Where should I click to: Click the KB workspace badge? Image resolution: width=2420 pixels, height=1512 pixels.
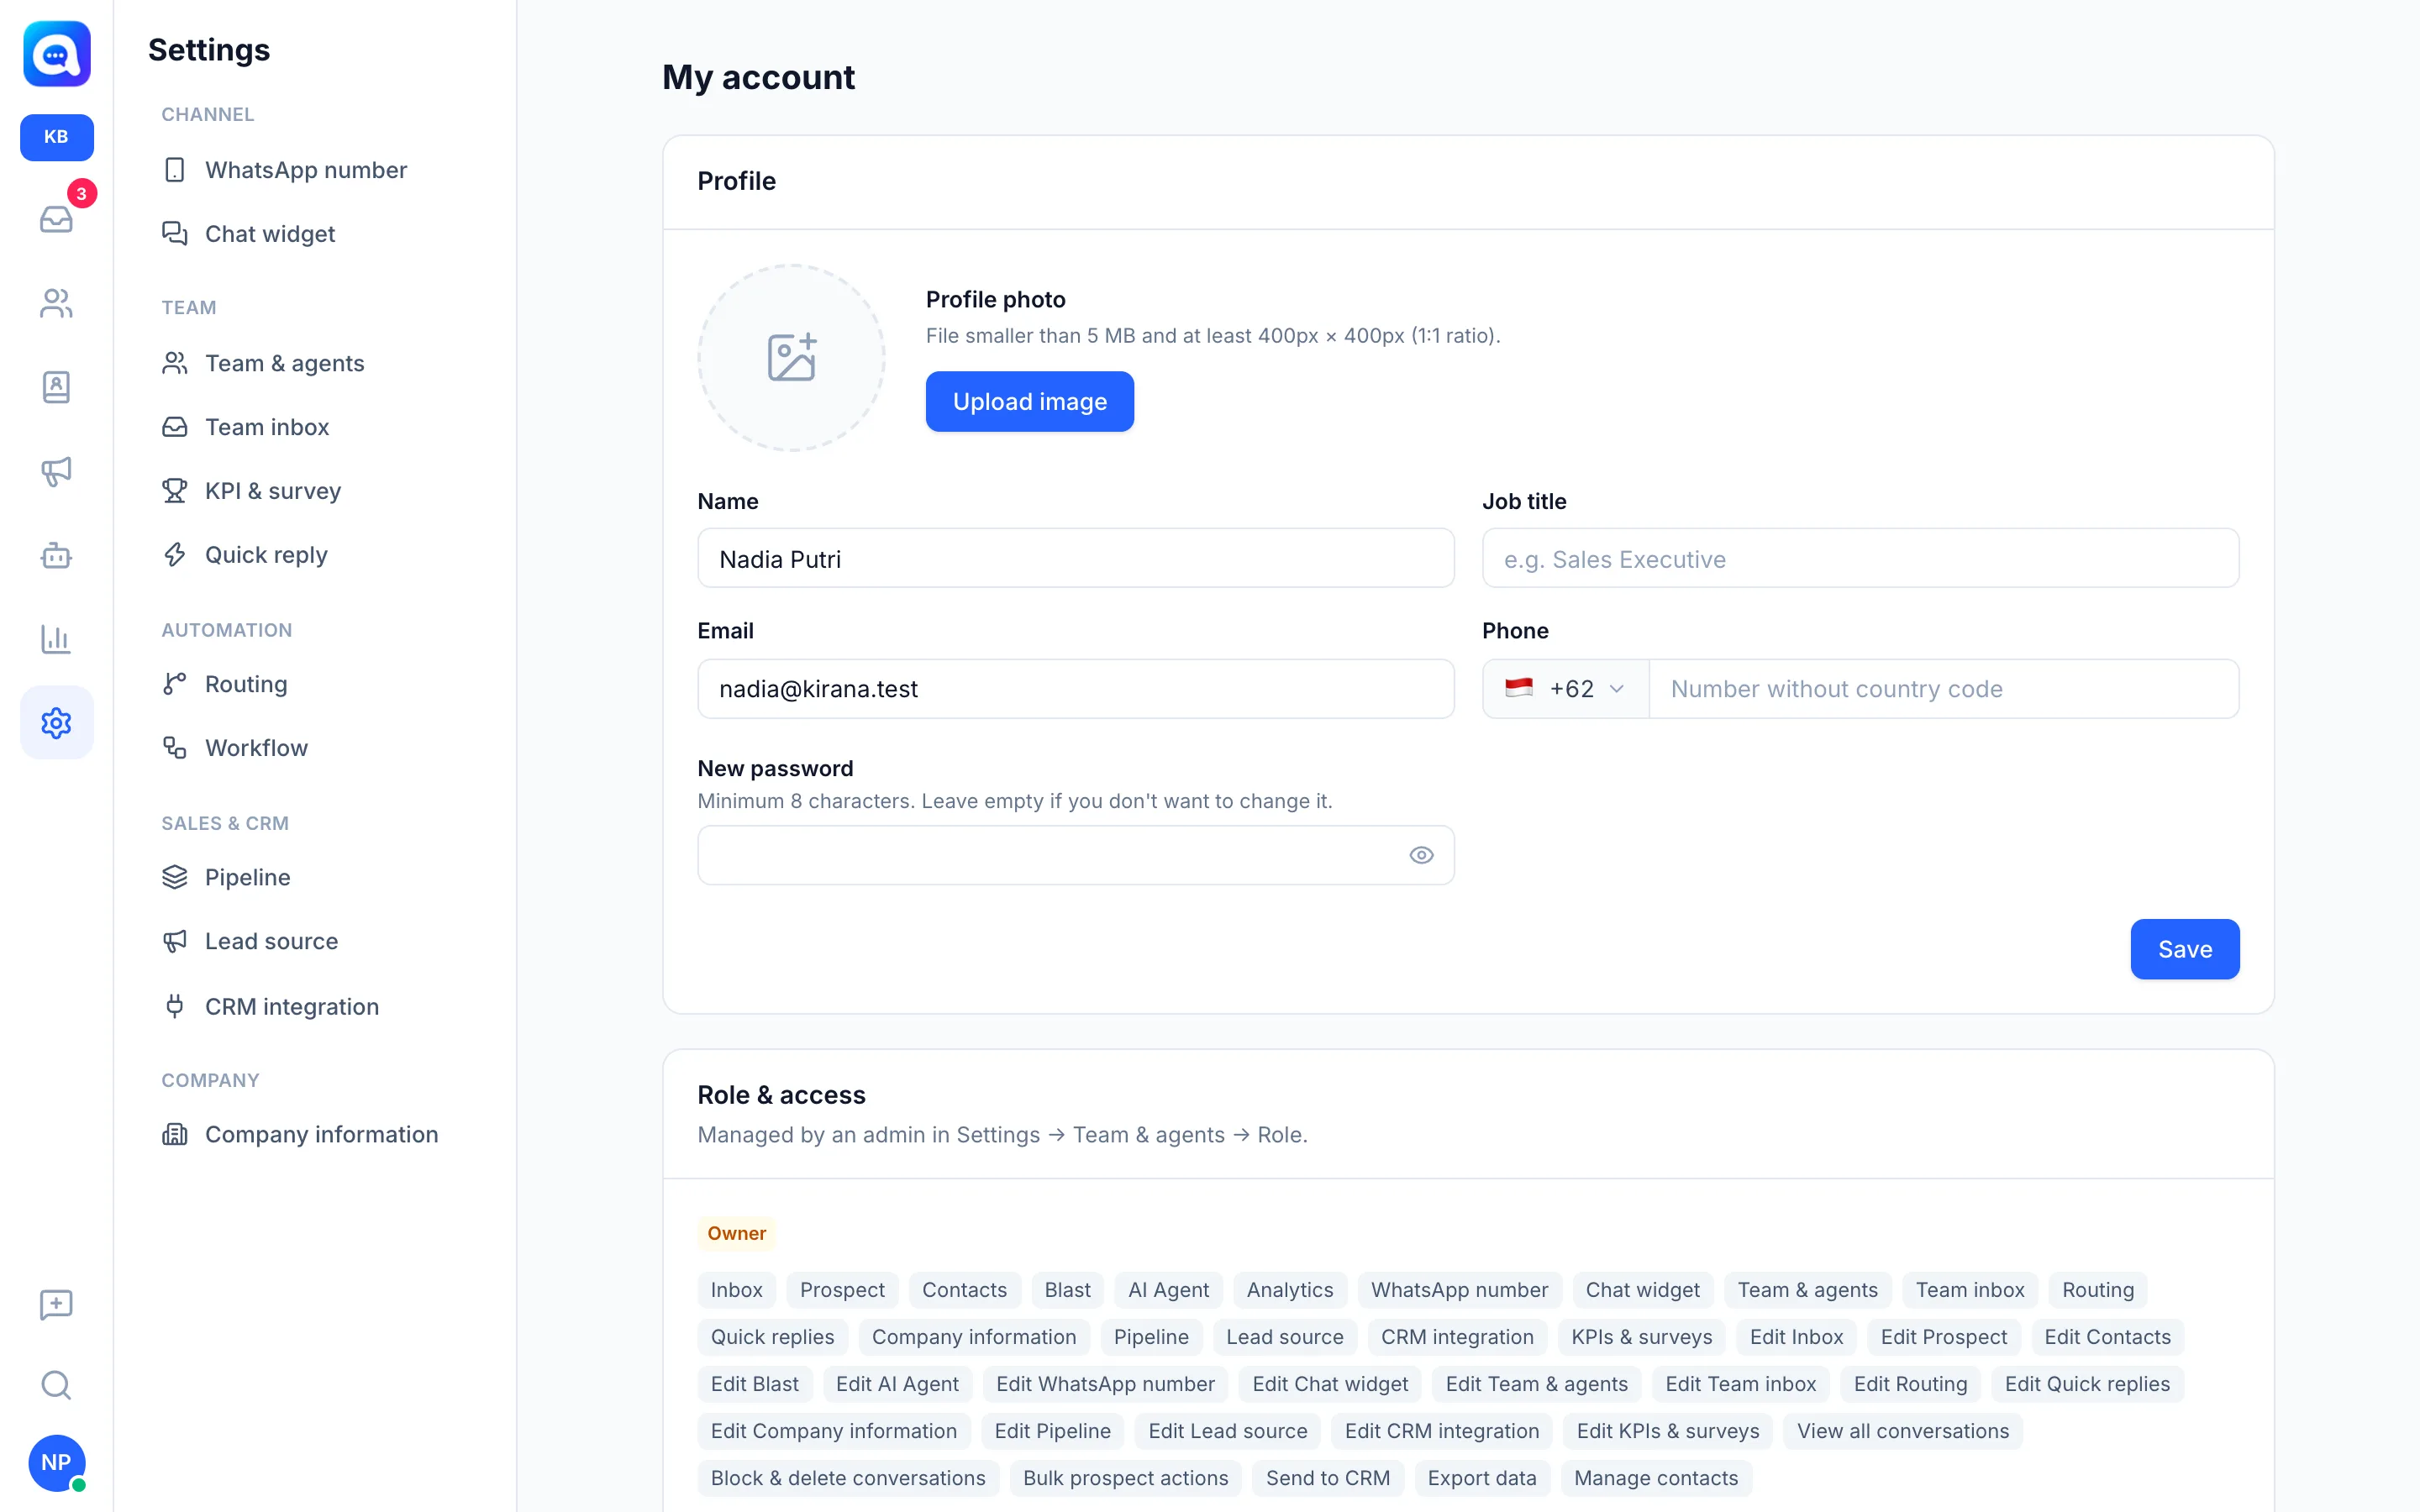pyautogui.click(x=56, y=137)
